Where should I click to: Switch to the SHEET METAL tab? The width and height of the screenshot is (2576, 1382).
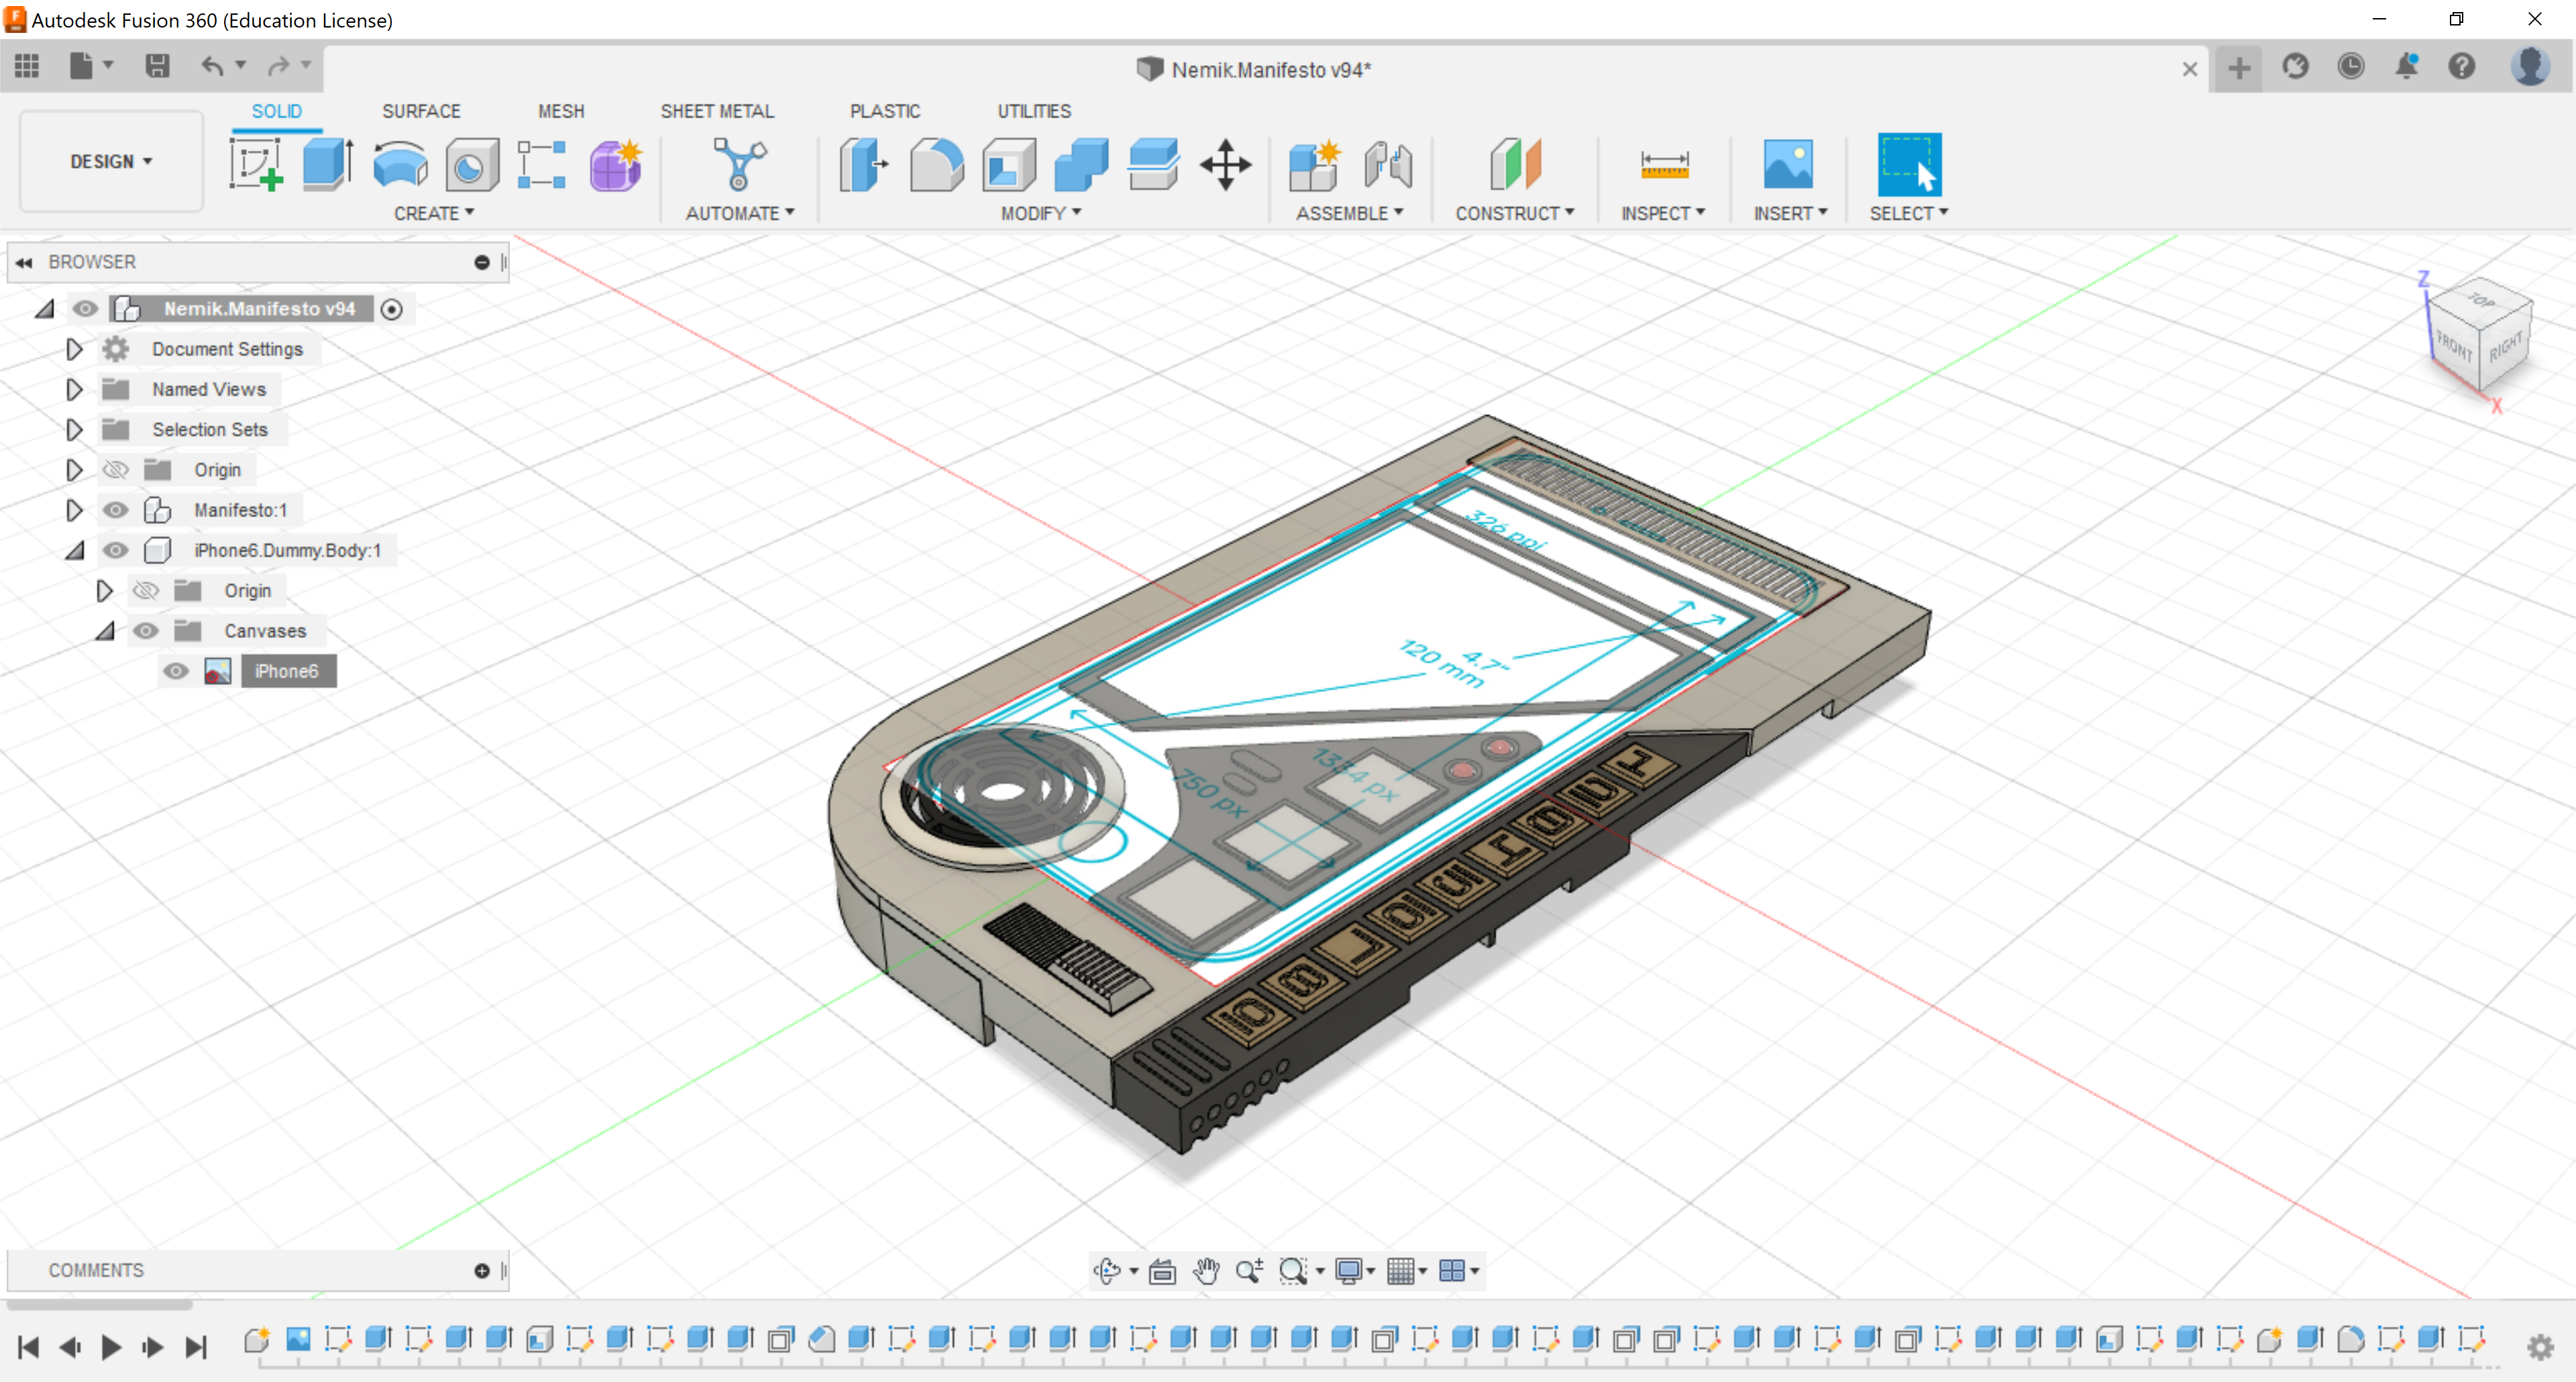click(717, 111)
